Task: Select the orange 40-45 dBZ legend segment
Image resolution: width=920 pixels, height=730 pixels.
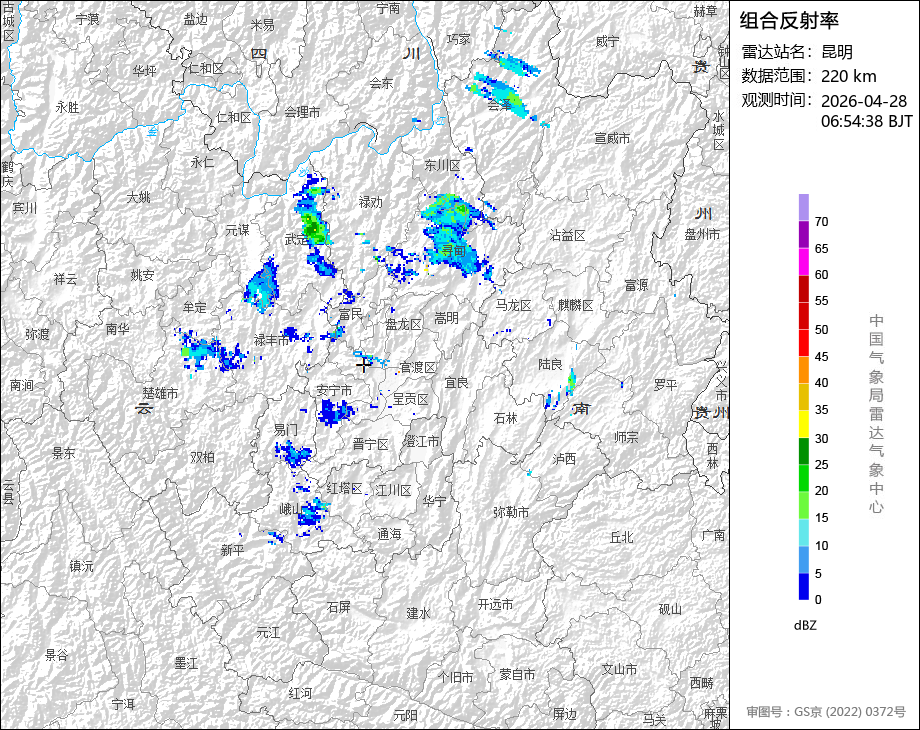Action: pos(803,370)
